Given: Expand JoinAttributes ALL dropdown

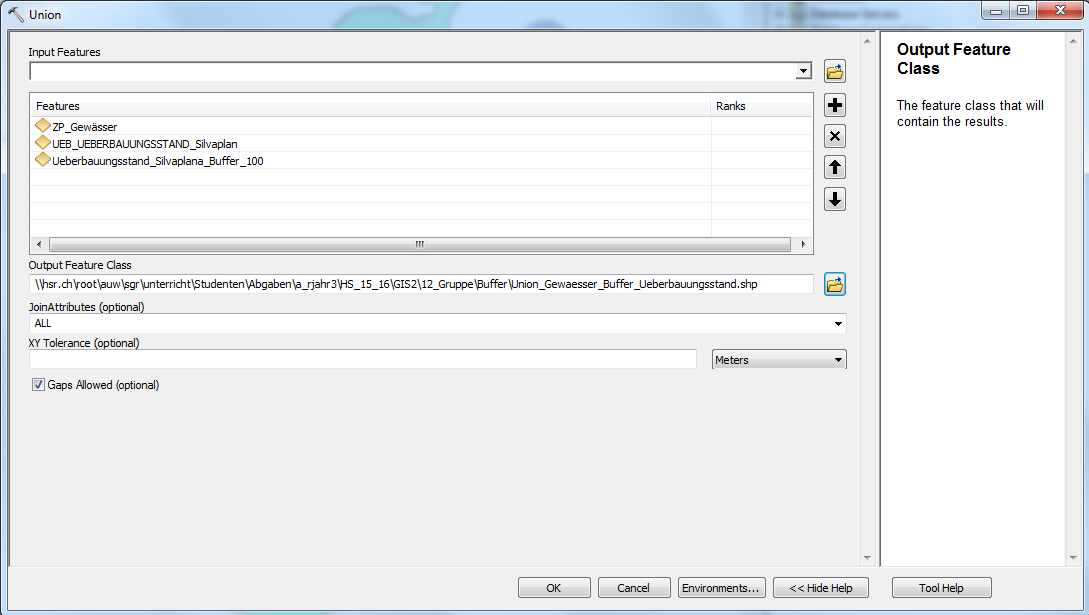Looking at the screenshot, I should point(838,323).
